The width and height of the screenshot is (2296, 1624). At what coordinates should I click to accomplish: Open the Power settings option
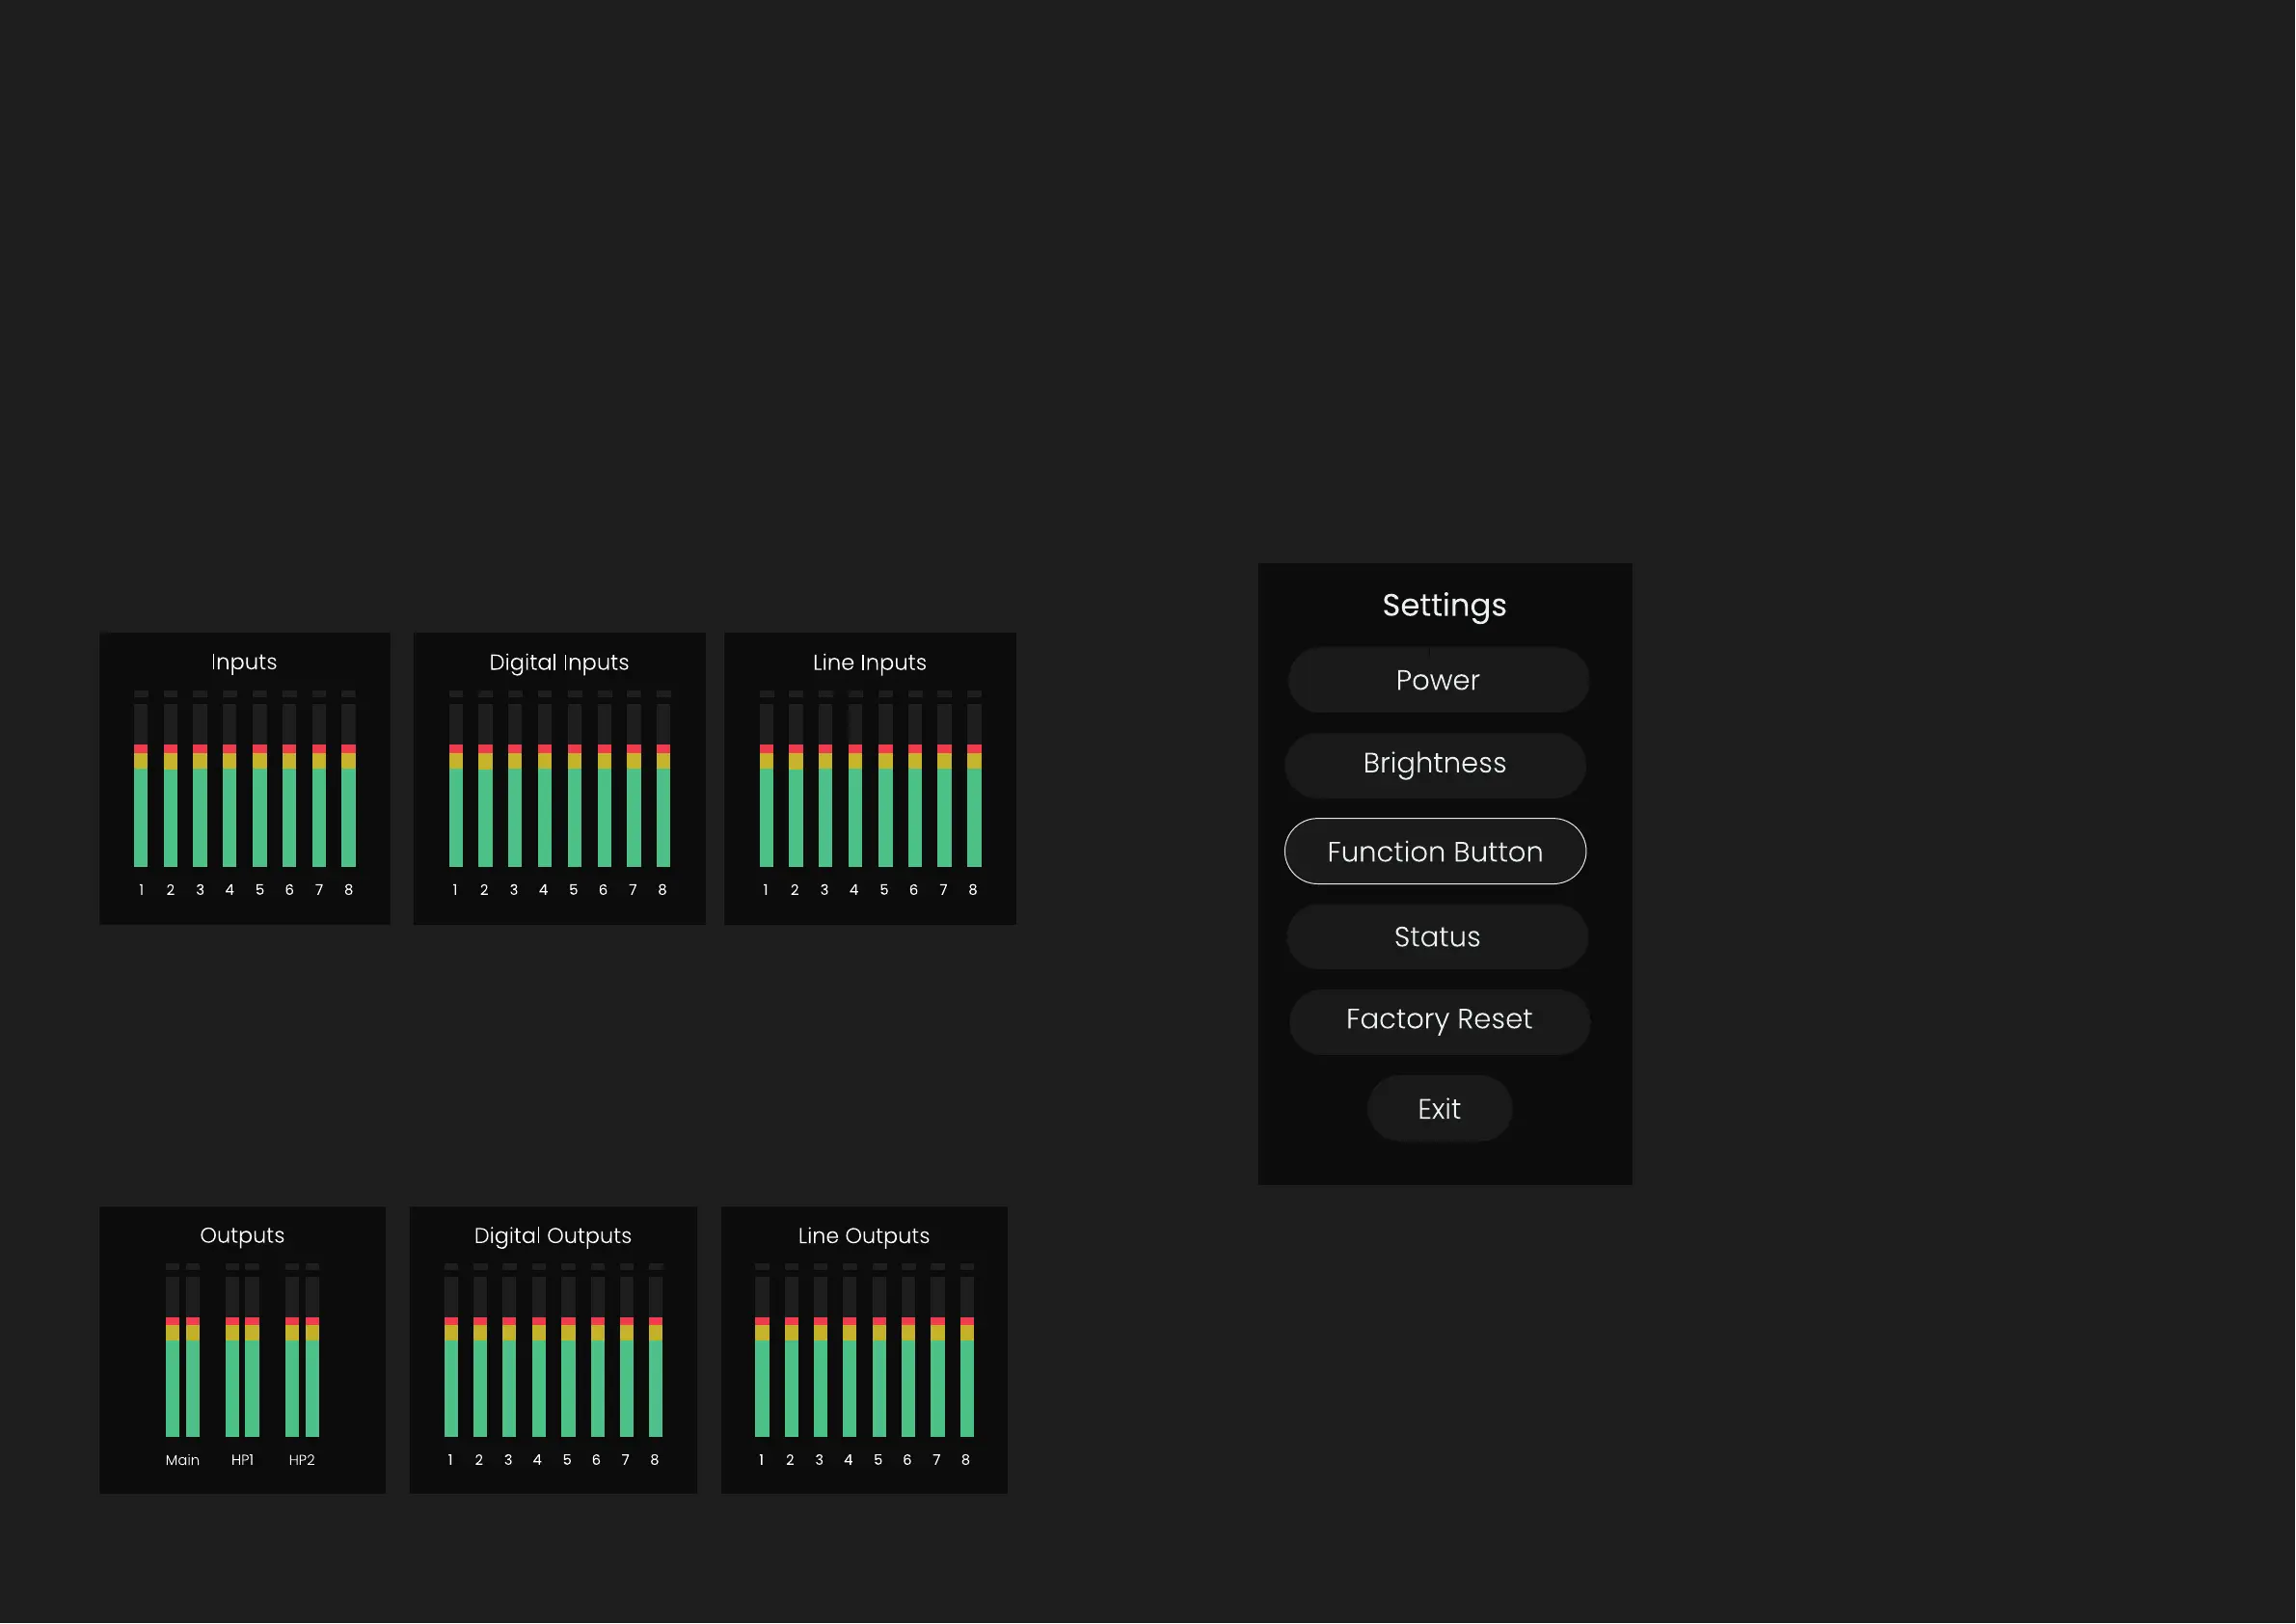pos(1438,680)
